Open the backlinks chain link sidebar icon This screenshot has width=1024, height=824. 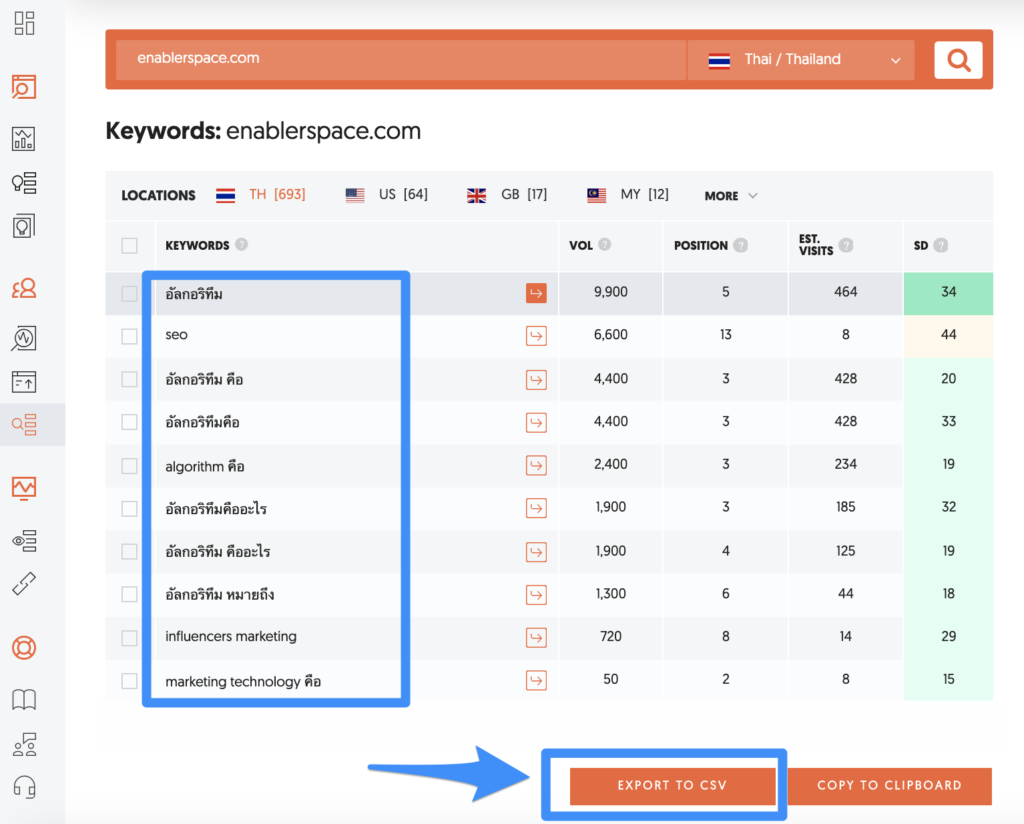point(24,584)
